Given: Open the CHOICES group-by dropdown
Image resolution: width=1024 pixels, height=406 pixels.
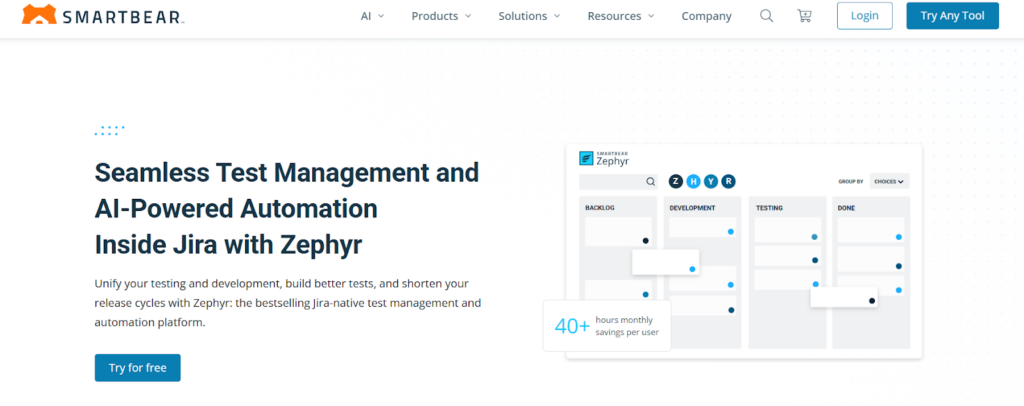Looking at the screenshot, I should pos(889,181).
